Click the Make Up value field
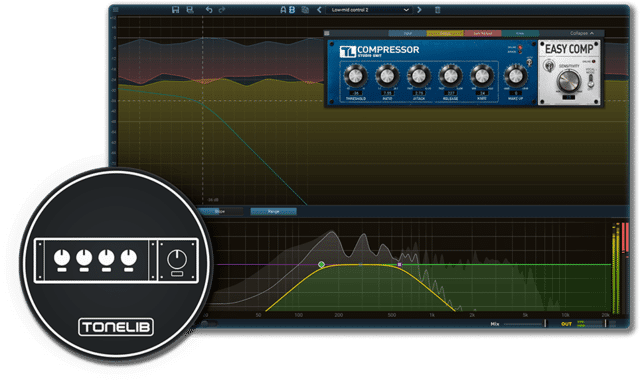The height and width of the screenshot is (380, 640). pos(516,93)
